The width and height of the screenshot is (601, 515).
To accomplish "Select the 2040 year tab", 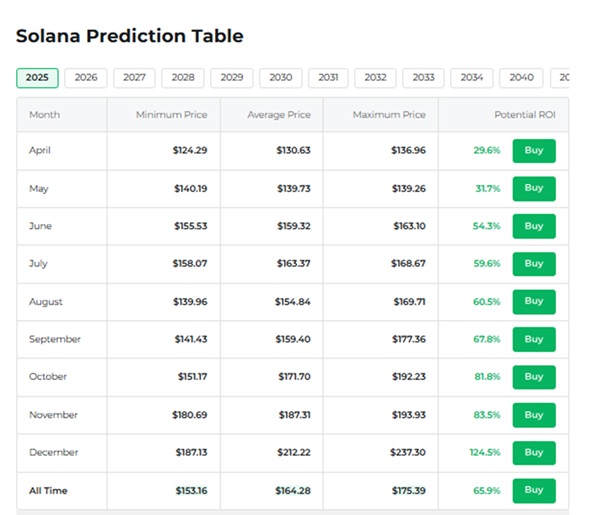I will click(521, 78).
